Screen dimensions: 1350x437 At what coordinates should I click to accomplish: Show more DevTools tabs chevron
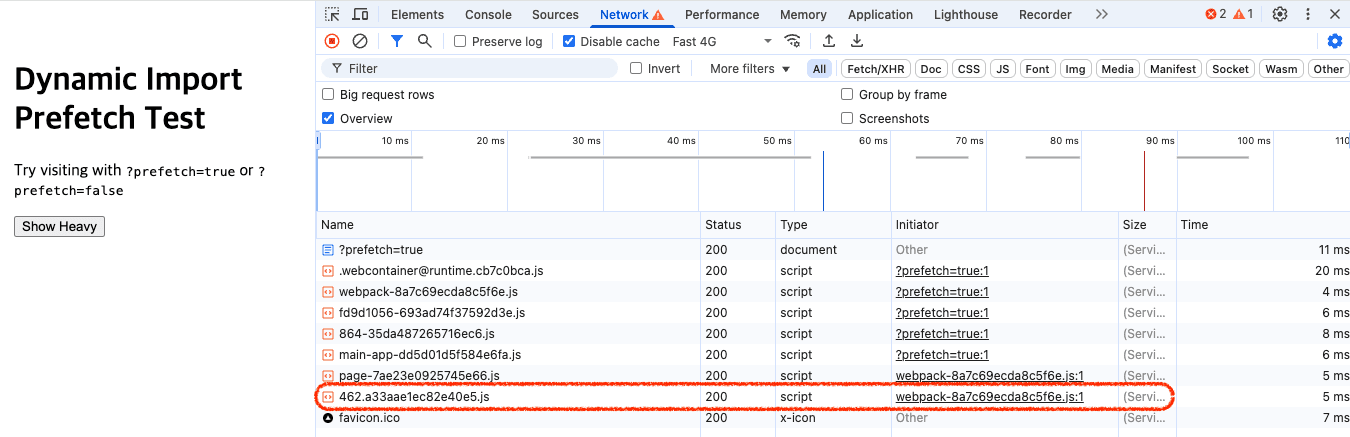pos(1101,14)
